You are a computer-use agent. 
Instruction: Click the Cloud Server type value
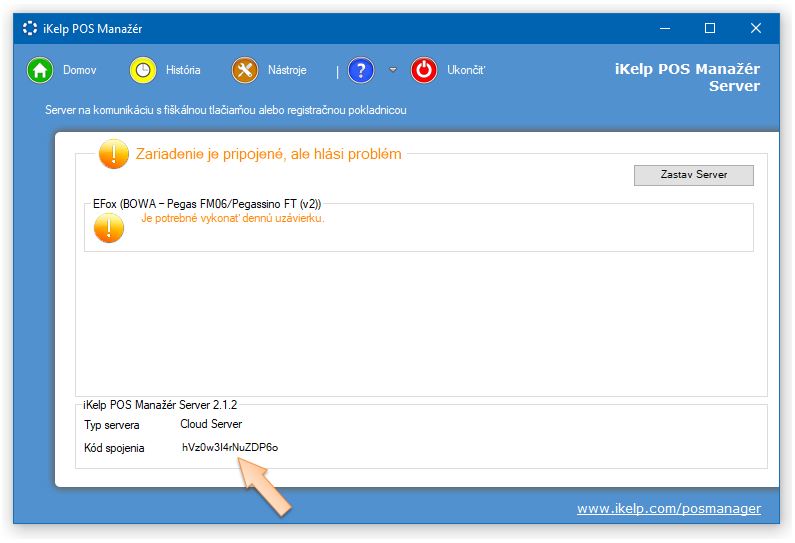(204, 425)
